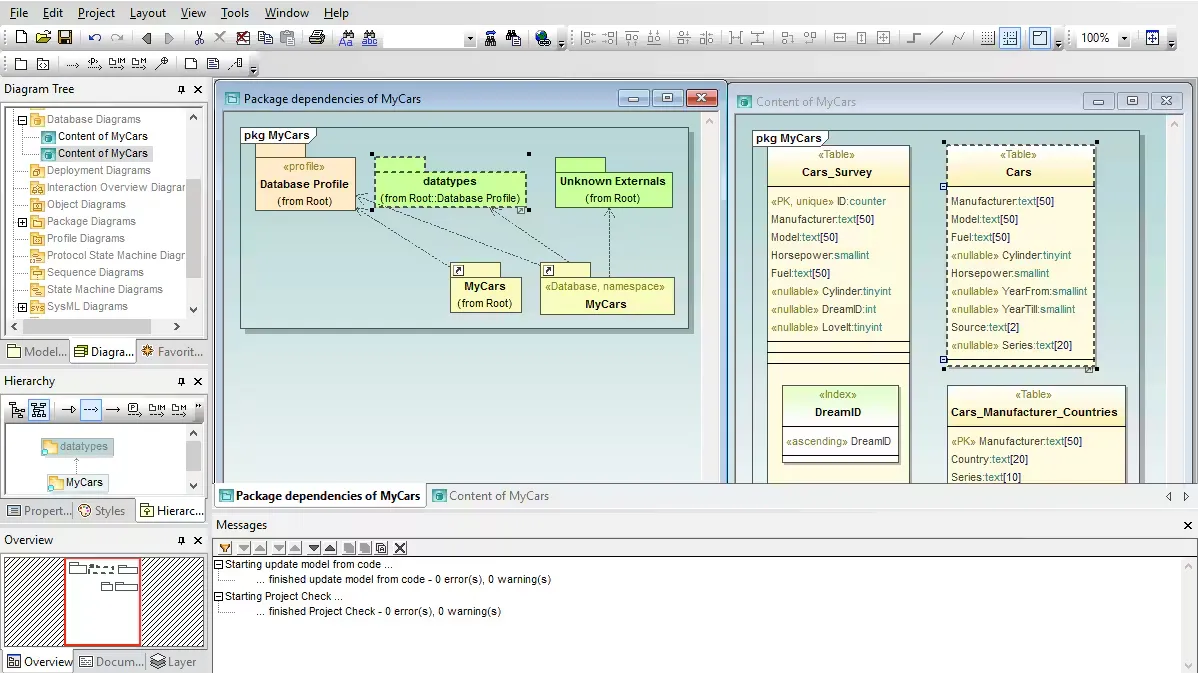
Task: Click the filter icon in Messages
Action: coord(225,548)
